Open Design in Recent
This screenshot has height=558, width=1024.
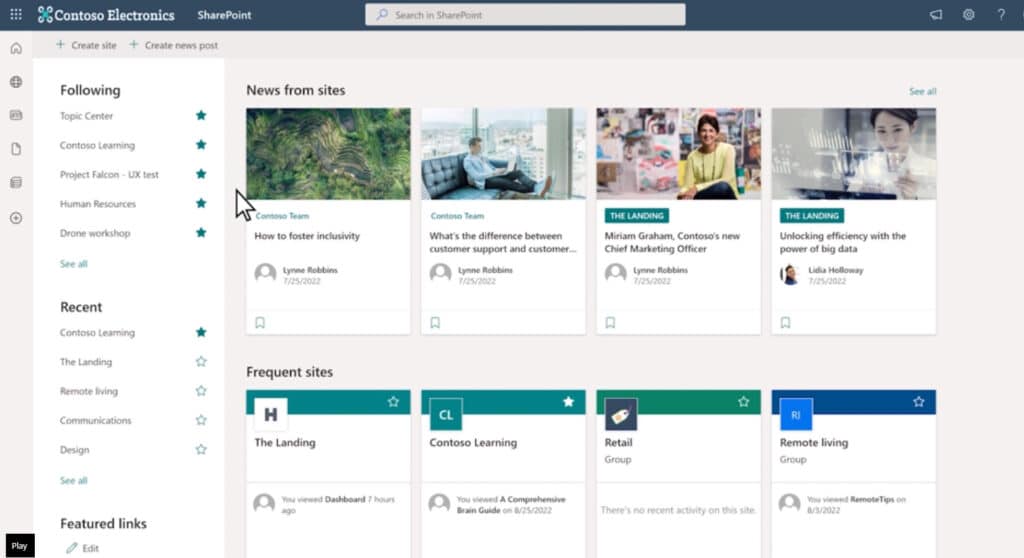(74, 450)
